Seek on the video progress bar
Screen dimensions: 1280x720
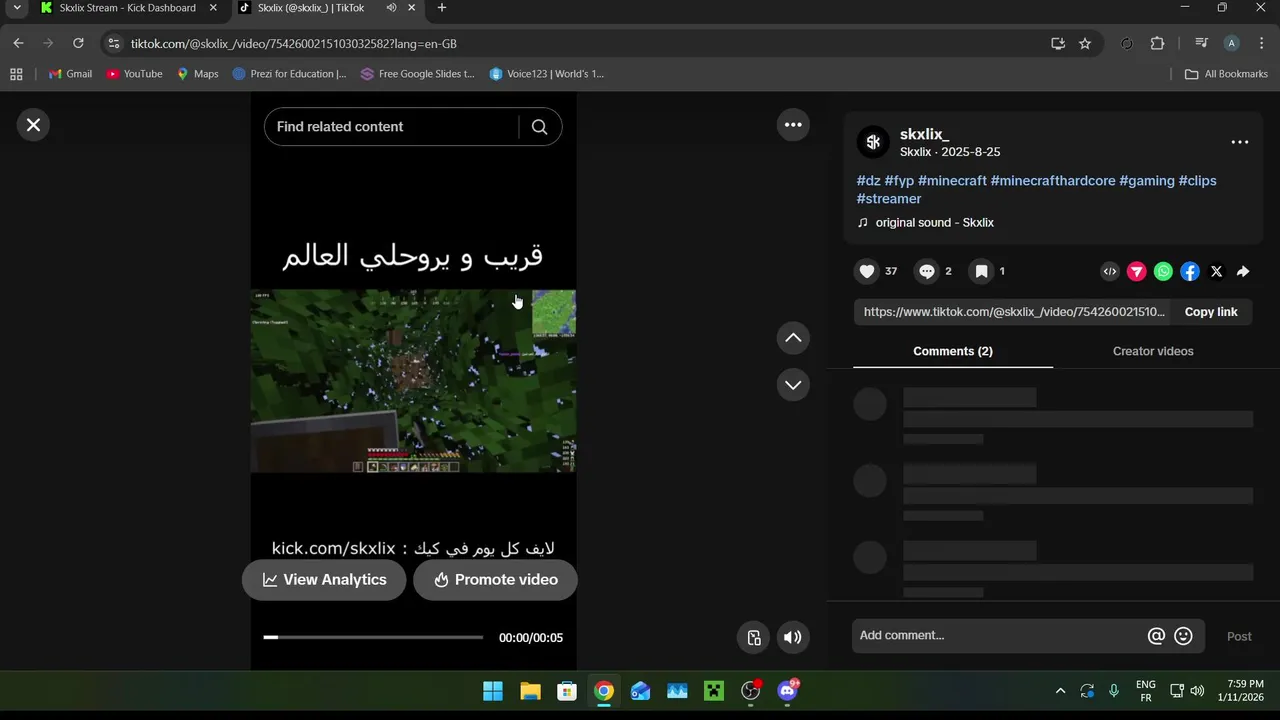(x=373, y=637)
